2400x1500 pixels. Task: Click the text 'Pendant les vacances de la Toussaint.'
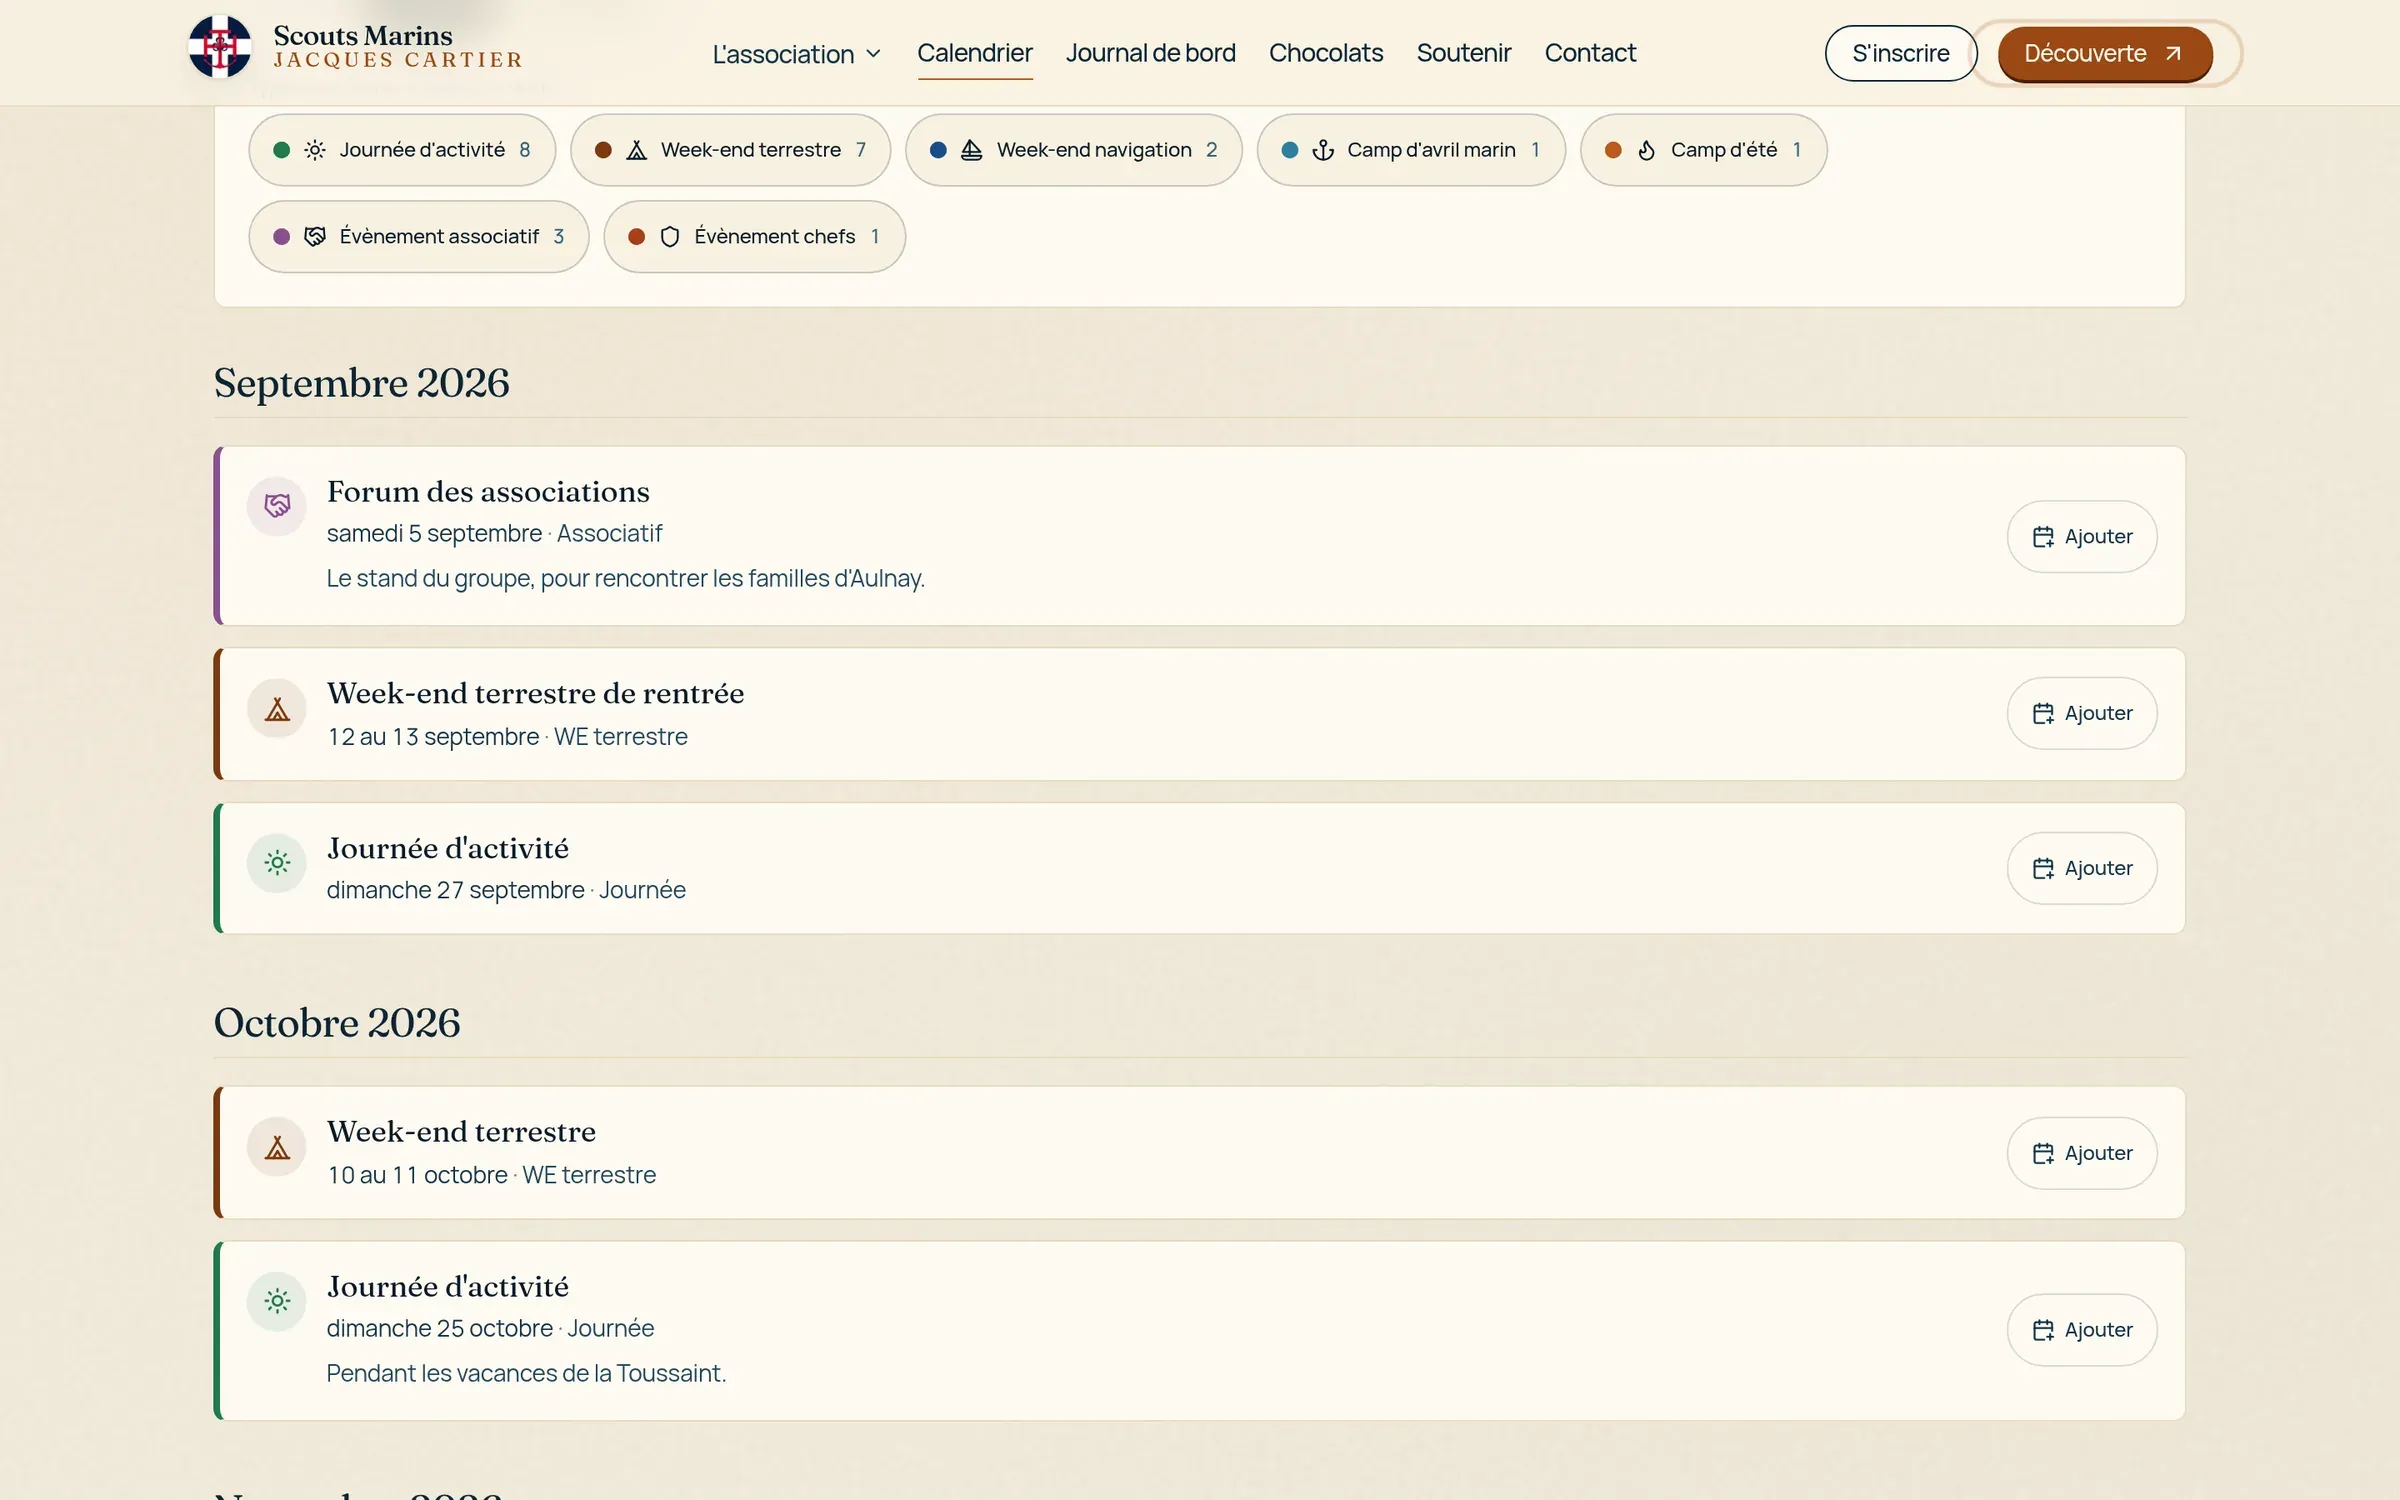point(526,1373)
